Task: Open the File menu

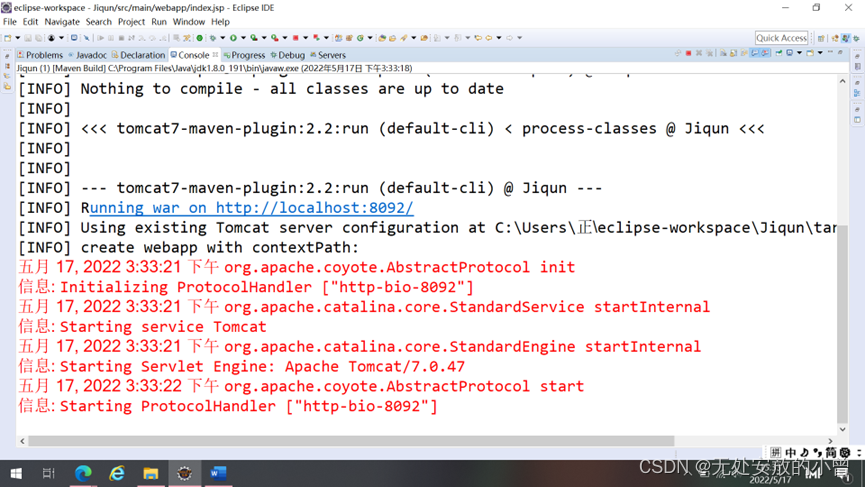Action: tap(10, 22)
